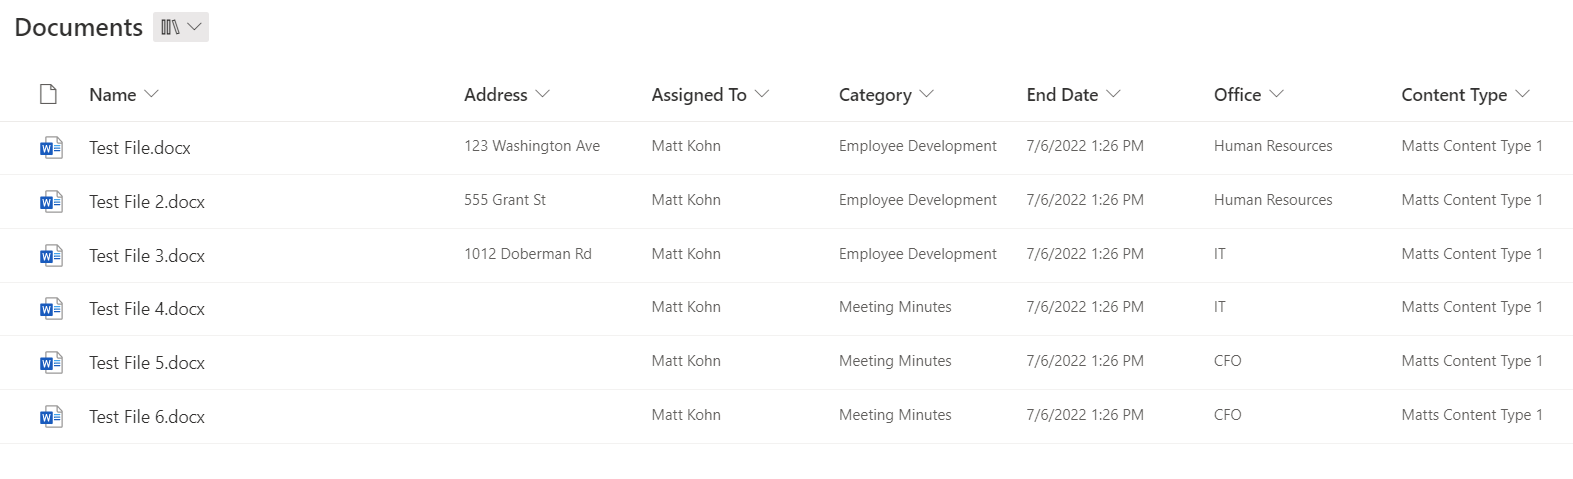
Task: Expand the Assigned To column options
Action: click(x=710, y=94)
